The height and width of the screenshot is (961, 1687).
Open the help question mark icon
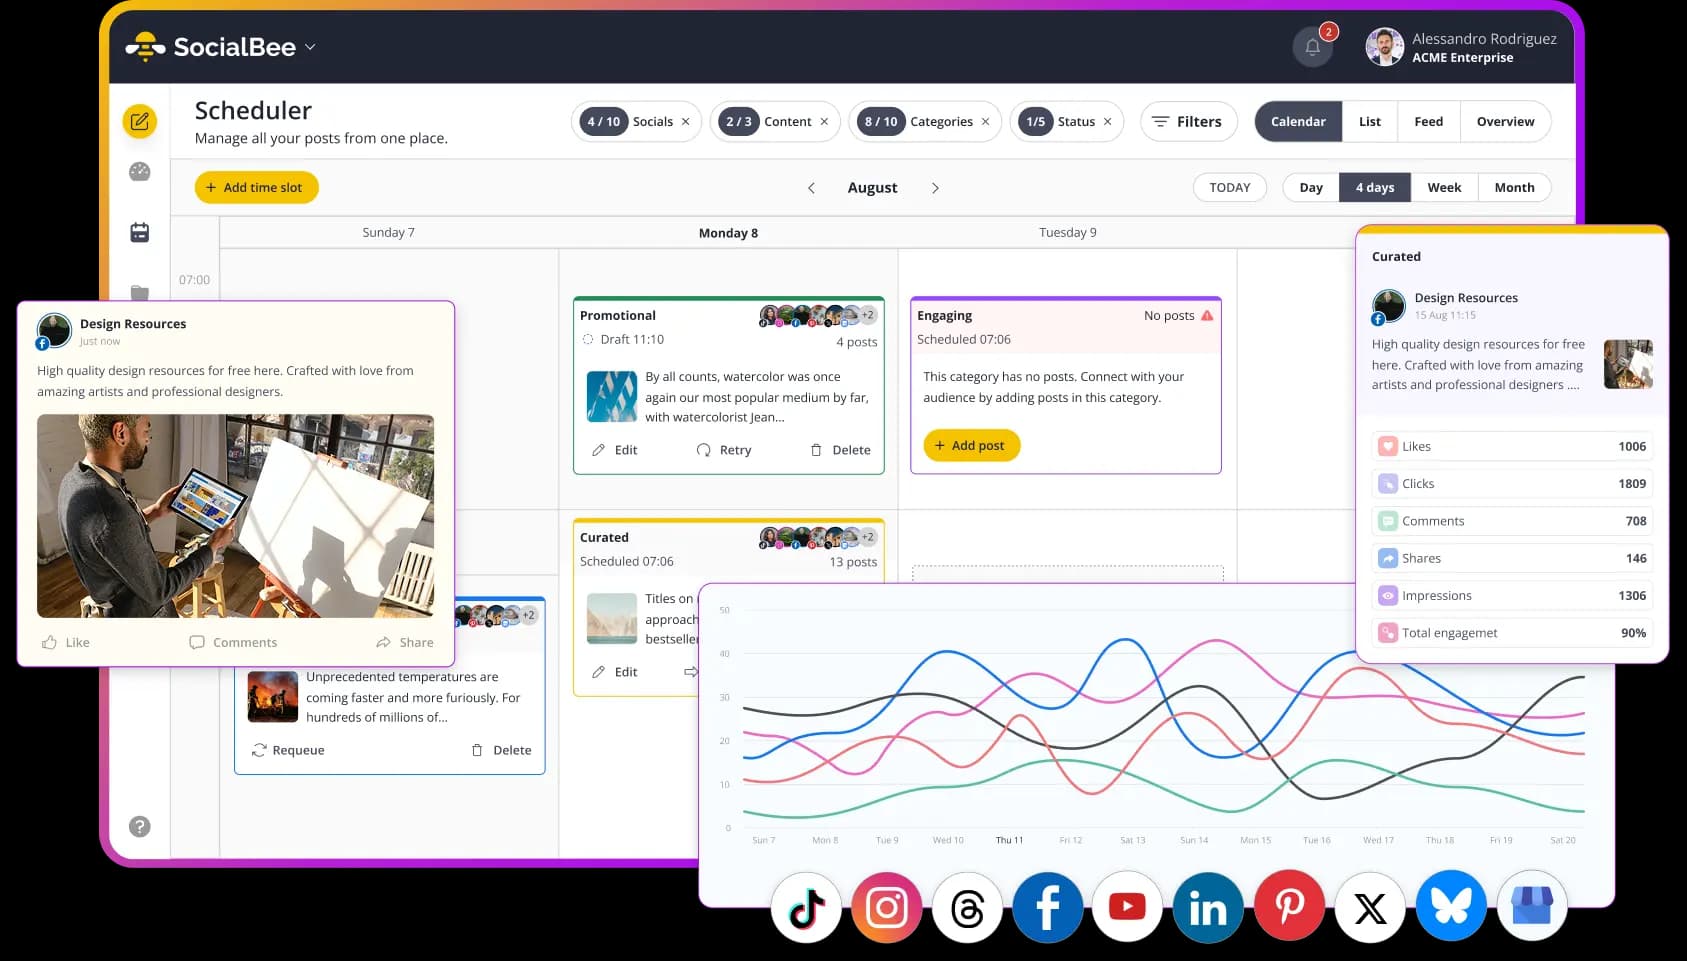tap(140, 826)
